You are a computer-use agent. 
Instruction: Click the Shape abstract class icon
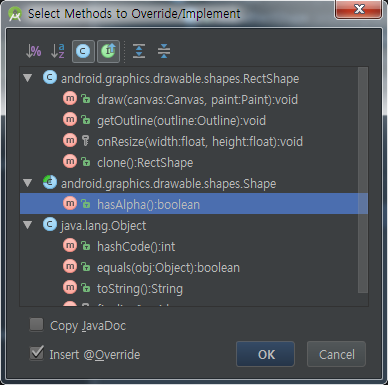coord(50,183)
